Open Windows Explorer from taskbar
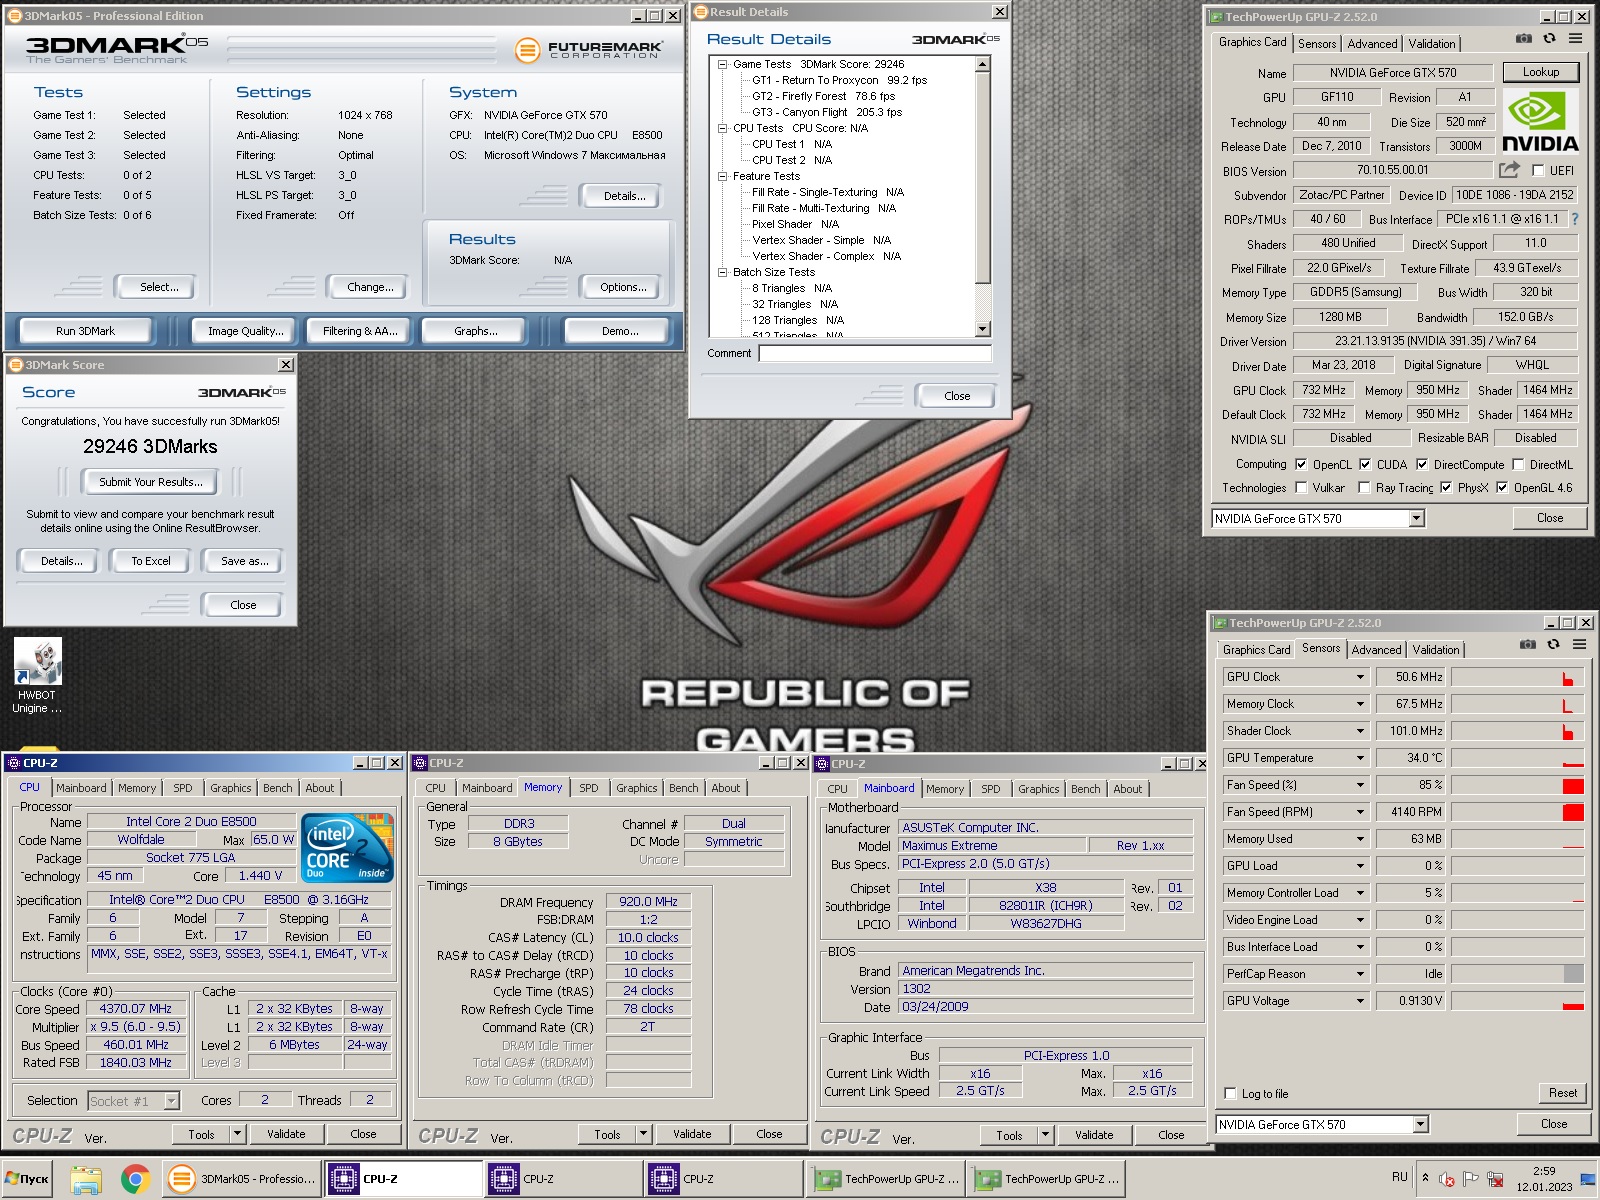 [86, 1179]
